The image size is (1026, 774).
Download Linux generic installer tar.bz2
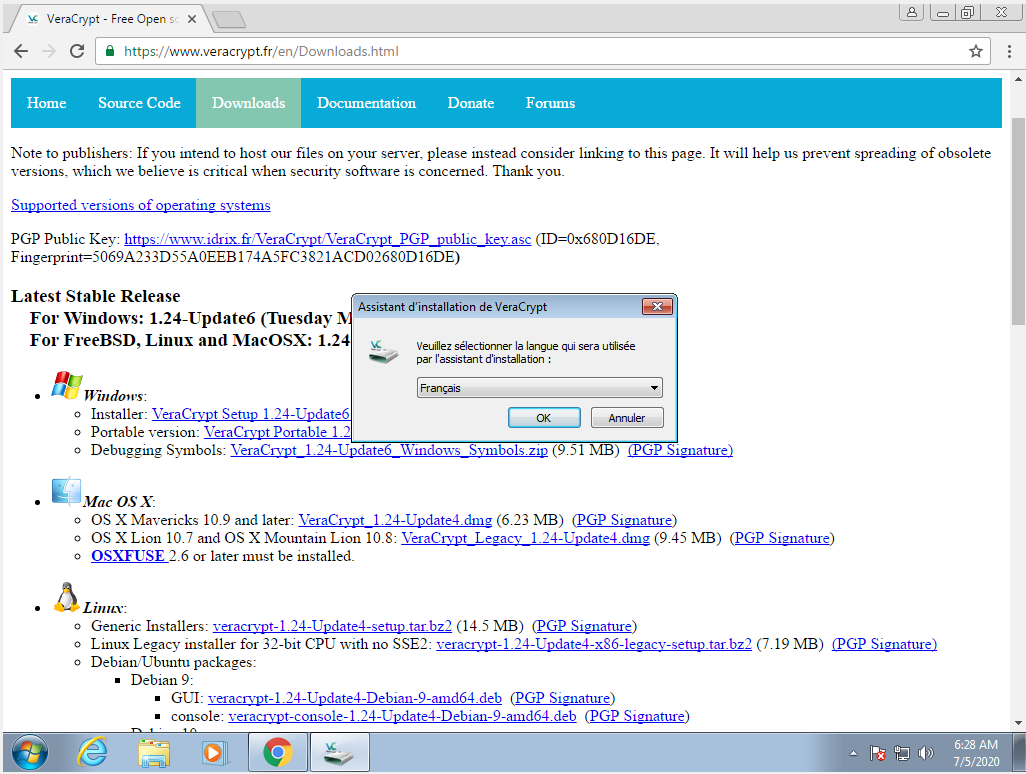[332, 626]
